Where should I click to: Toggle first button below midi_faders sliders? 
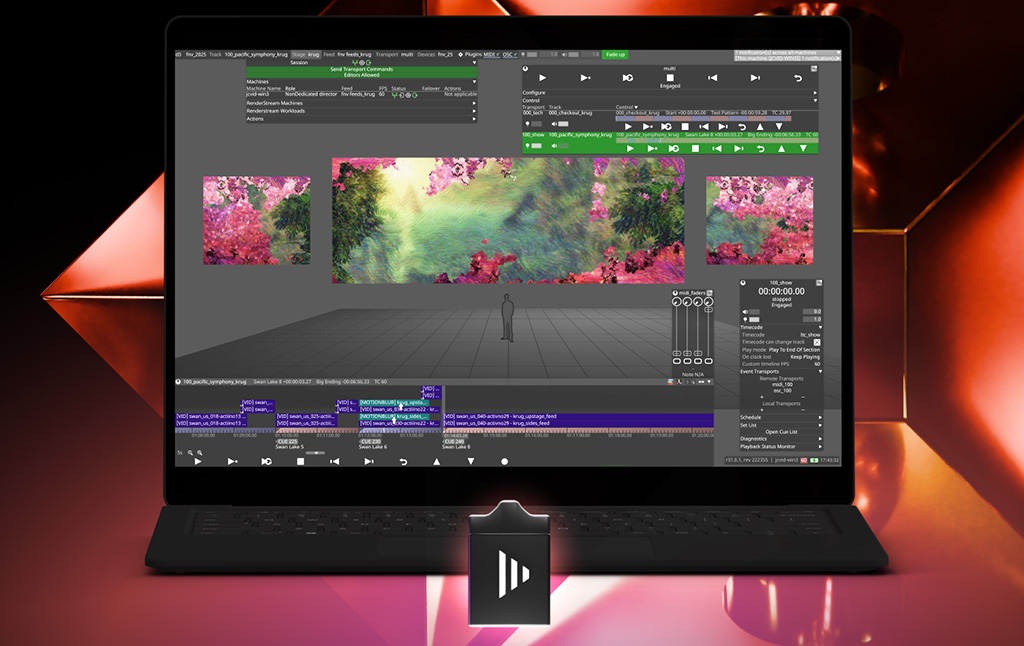677,361
